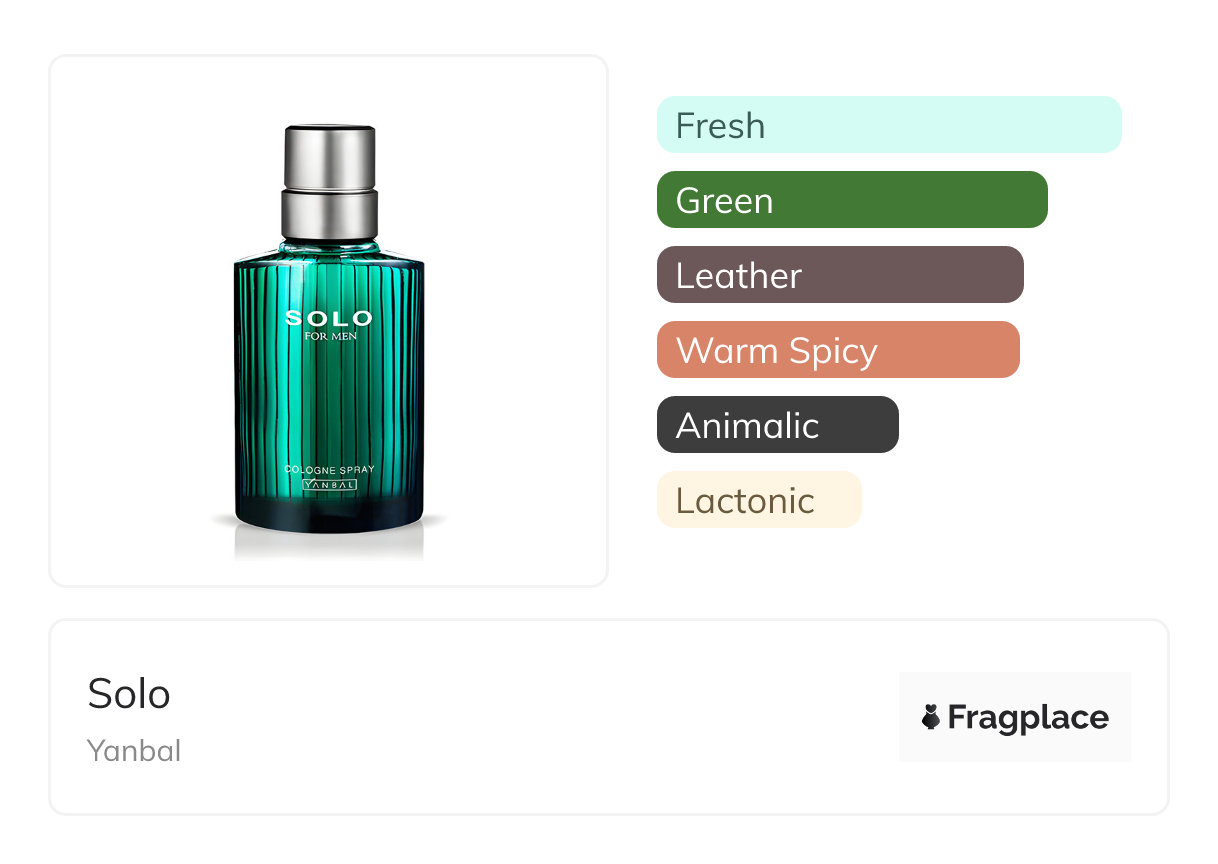Click the Warm Spicy label text
This screenshot has height=864, width=1218.
pos(777,351)
